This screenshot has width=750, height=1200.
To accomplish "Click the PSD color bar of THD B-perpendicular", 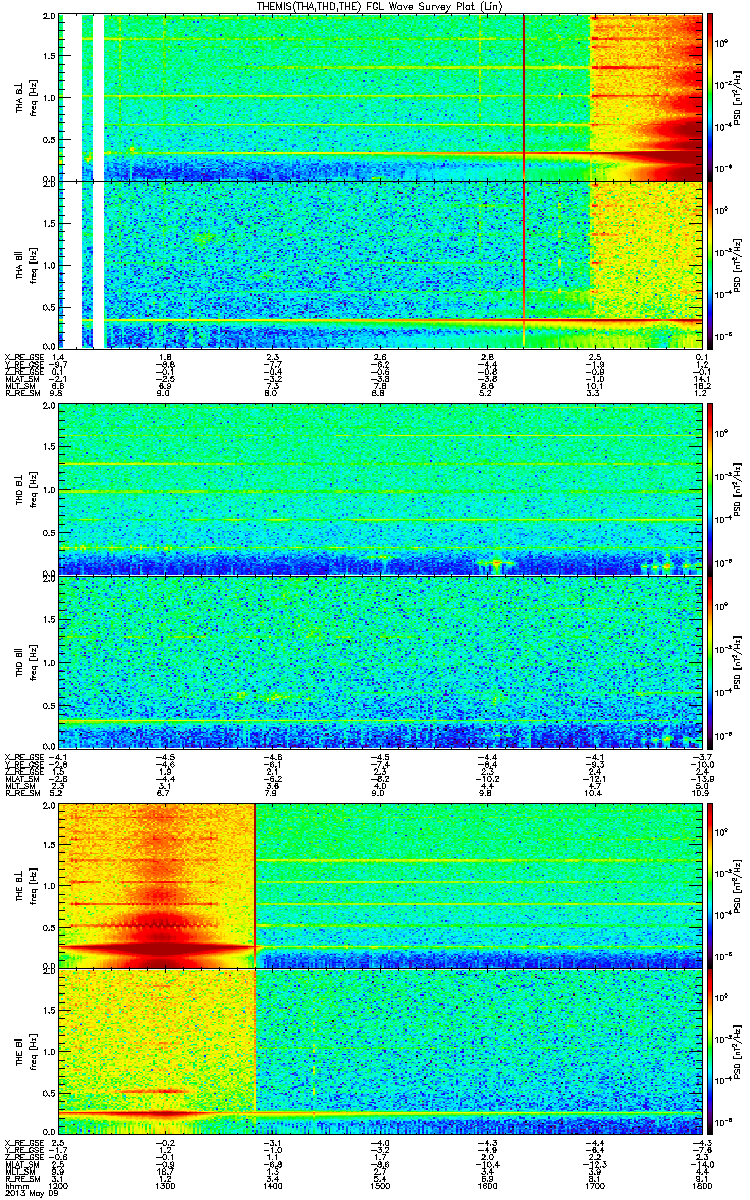I will coord(711,488).
